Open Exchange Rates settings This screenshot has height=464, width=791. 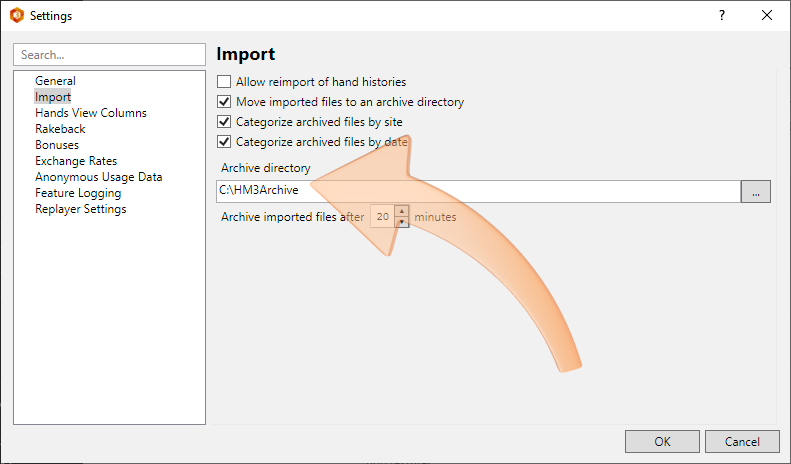click(76, 161)
